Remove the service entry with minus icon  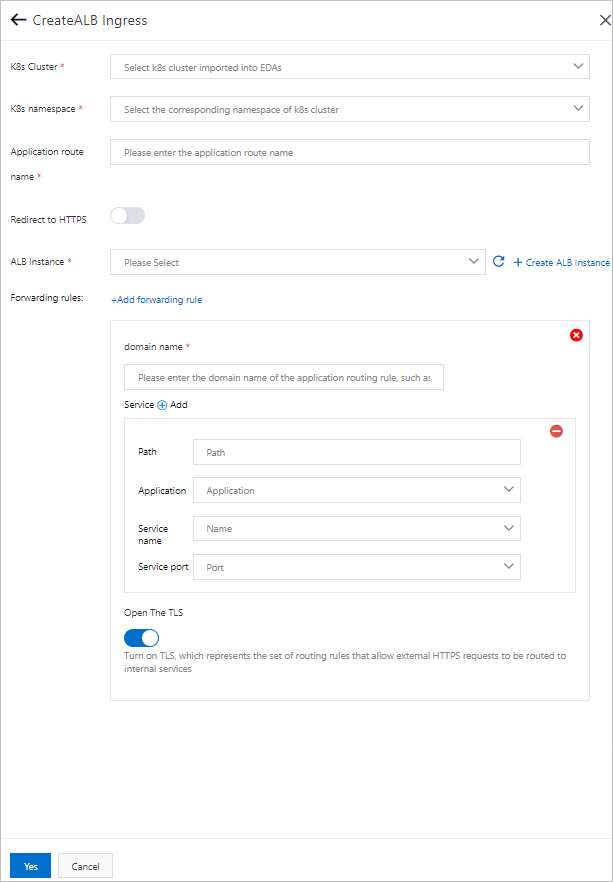coord(557,431)
